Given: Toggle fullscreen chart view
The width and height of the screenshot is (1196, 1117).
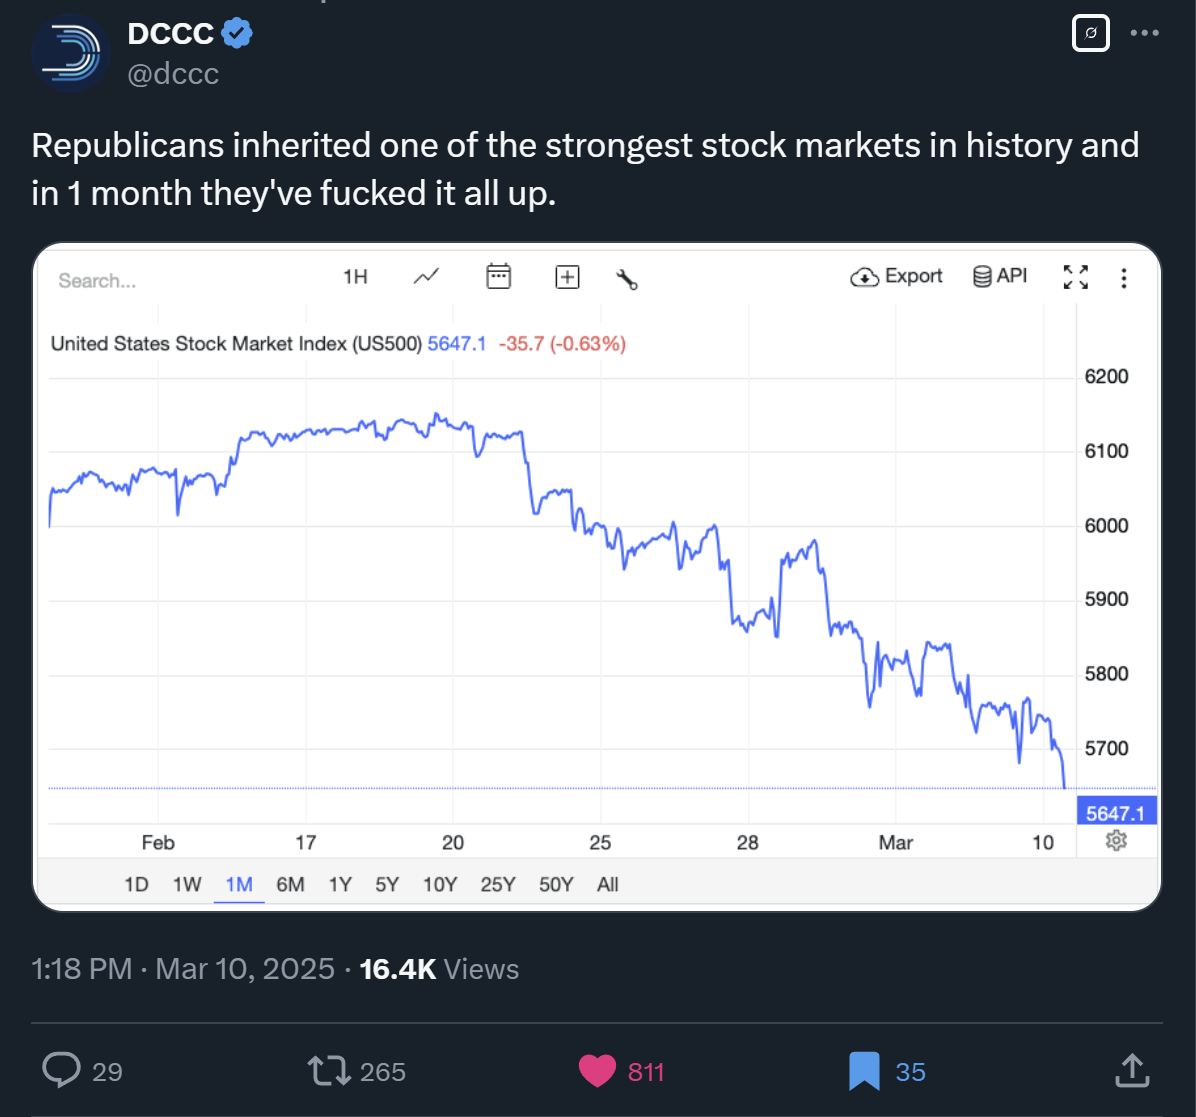Looking at the screenshot, I should [x=1075, y=277].
